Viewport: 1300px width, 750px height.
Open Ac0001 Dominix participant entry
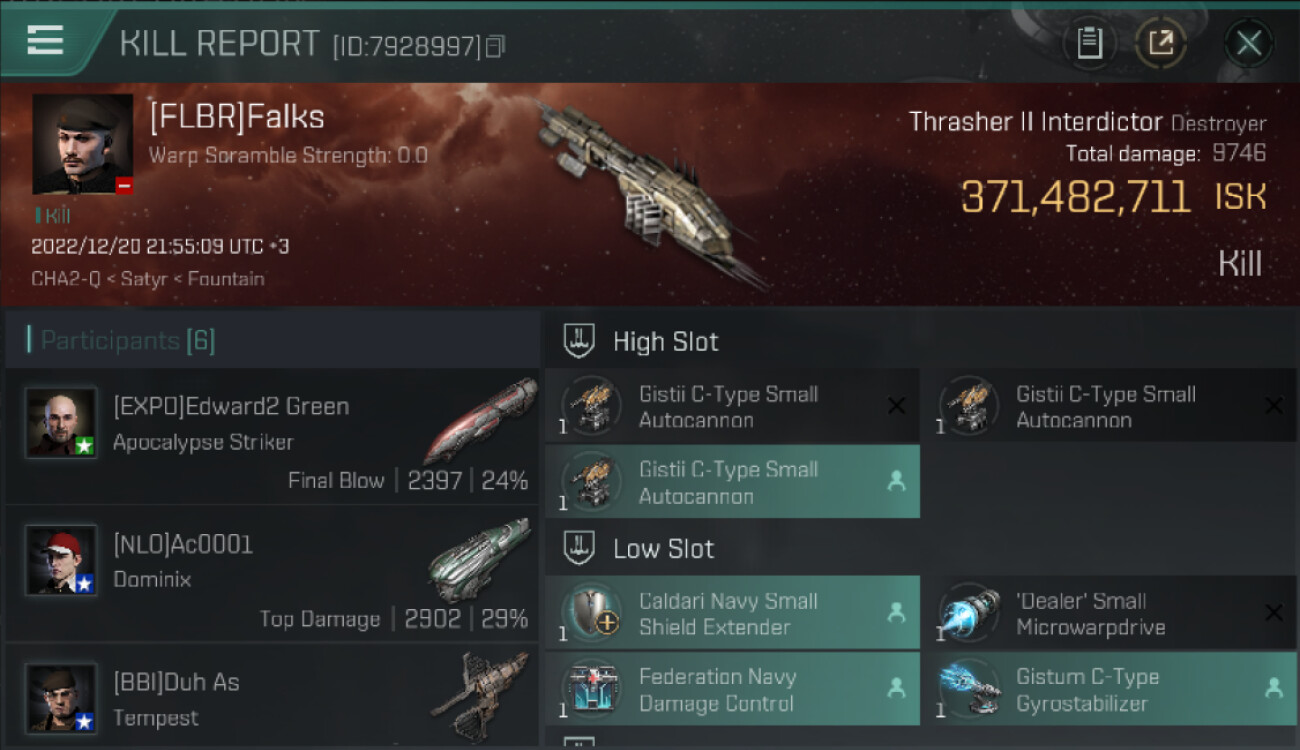tap(272, 574)
